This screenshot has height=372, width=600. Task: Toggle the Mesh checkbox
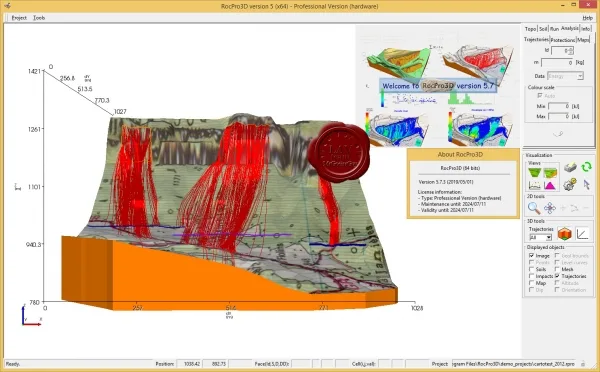557,269
